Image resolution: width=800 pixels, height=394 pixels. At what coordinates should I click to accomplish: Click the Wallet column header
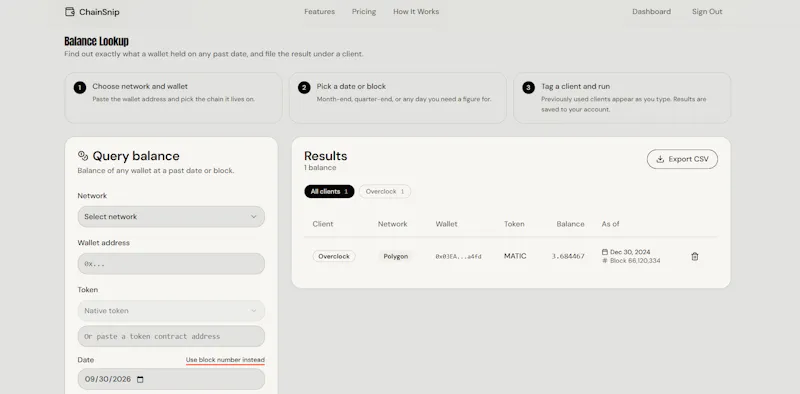pyautogui.click(x=446, y=224)
